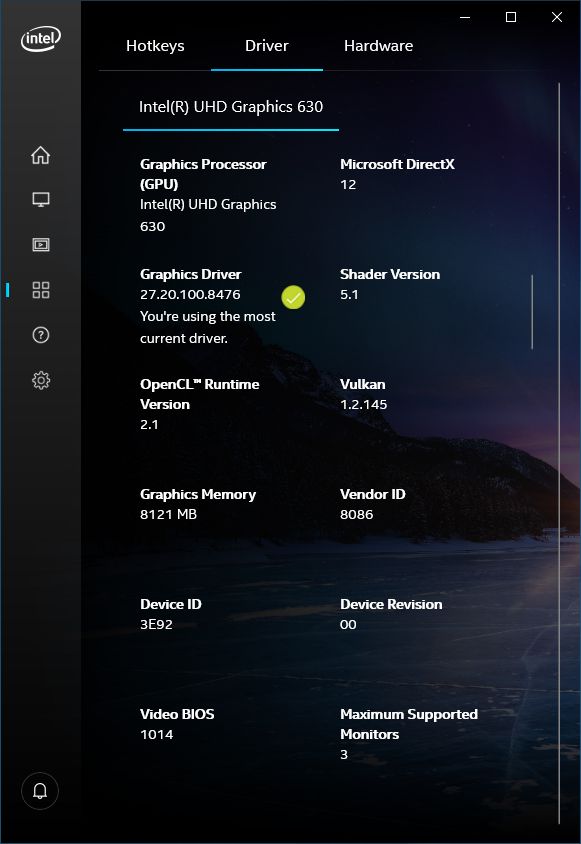Select the System grid icon
Image resolution: width=581 pixels, height=844 pixels.
tap(40, 290)
